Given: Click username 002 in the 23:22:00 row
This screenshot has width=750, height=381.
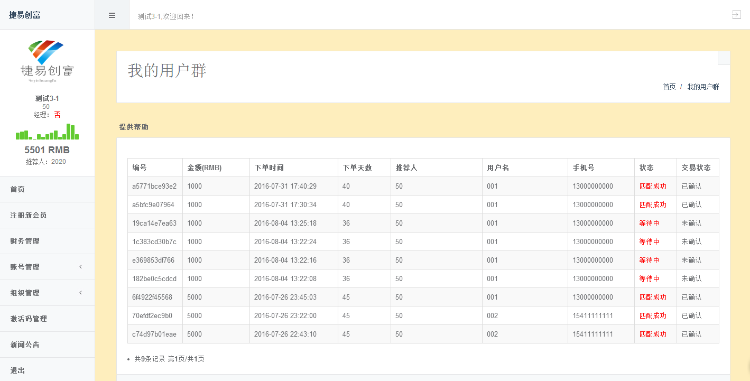Looking at the screenshot, I should pyautogui.click(x=492, y=316).
